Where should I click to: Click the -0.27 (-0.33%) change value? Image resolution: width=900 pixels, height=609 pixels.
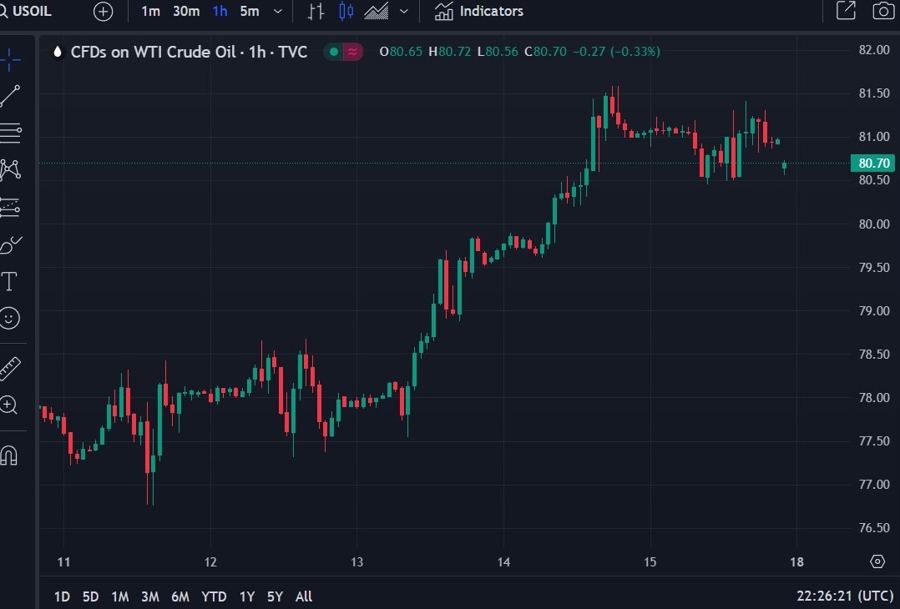pos(616,52)
